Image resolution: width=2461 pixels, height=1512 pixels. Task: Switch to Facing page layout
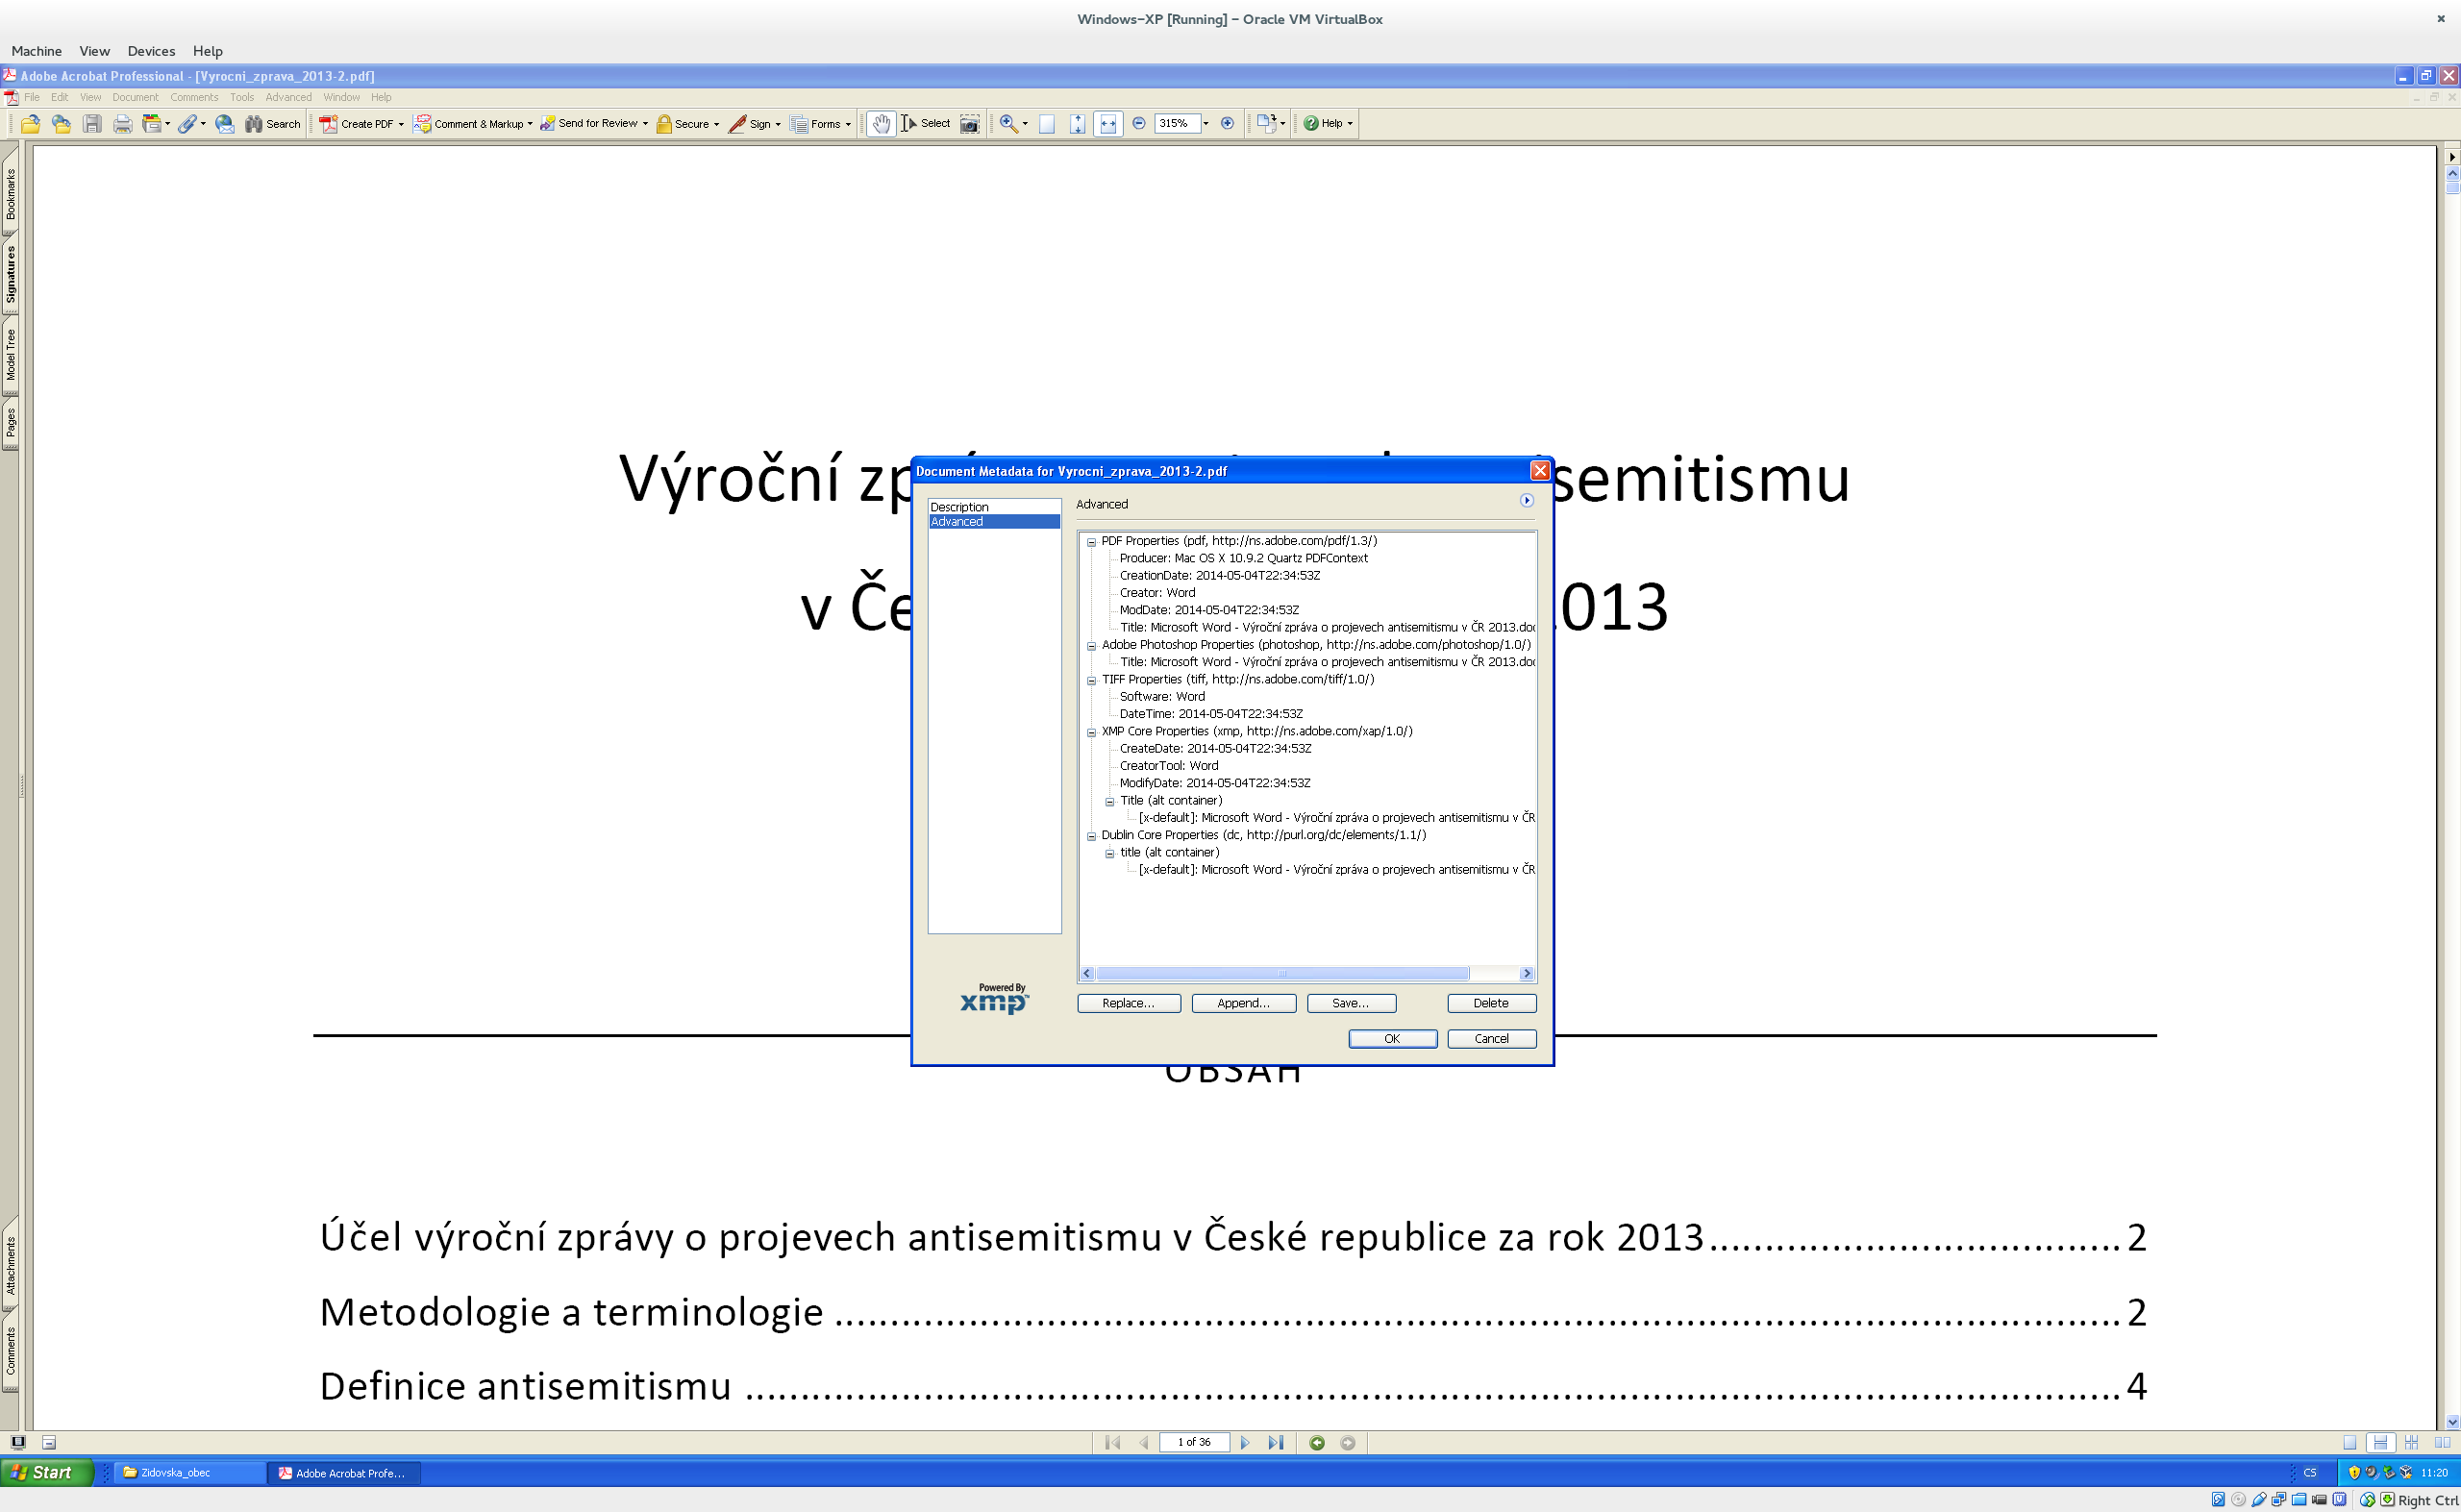[2443, 1443]
